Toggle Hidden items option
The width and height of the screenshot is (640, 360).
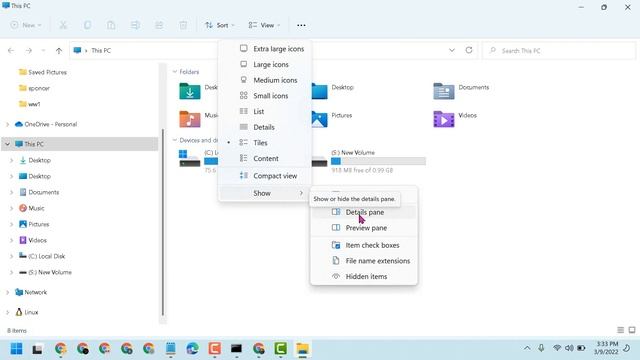point(364,276)
